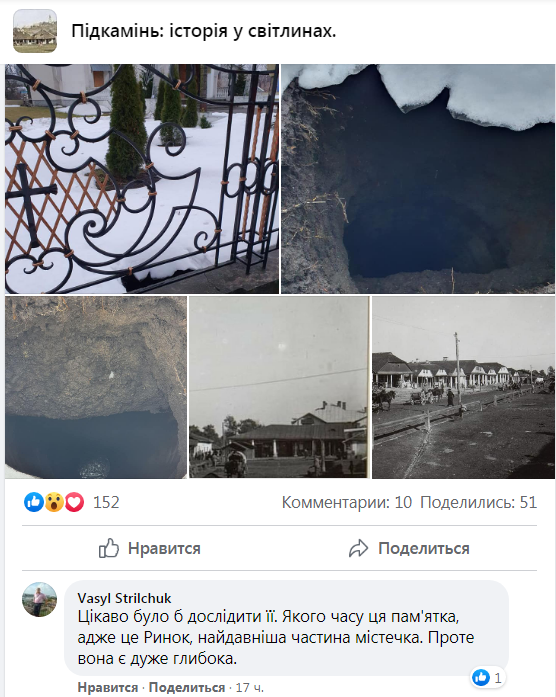Open the Підкамінь: історія у світлинах page
556x697 pixels.
click(204, 31)
